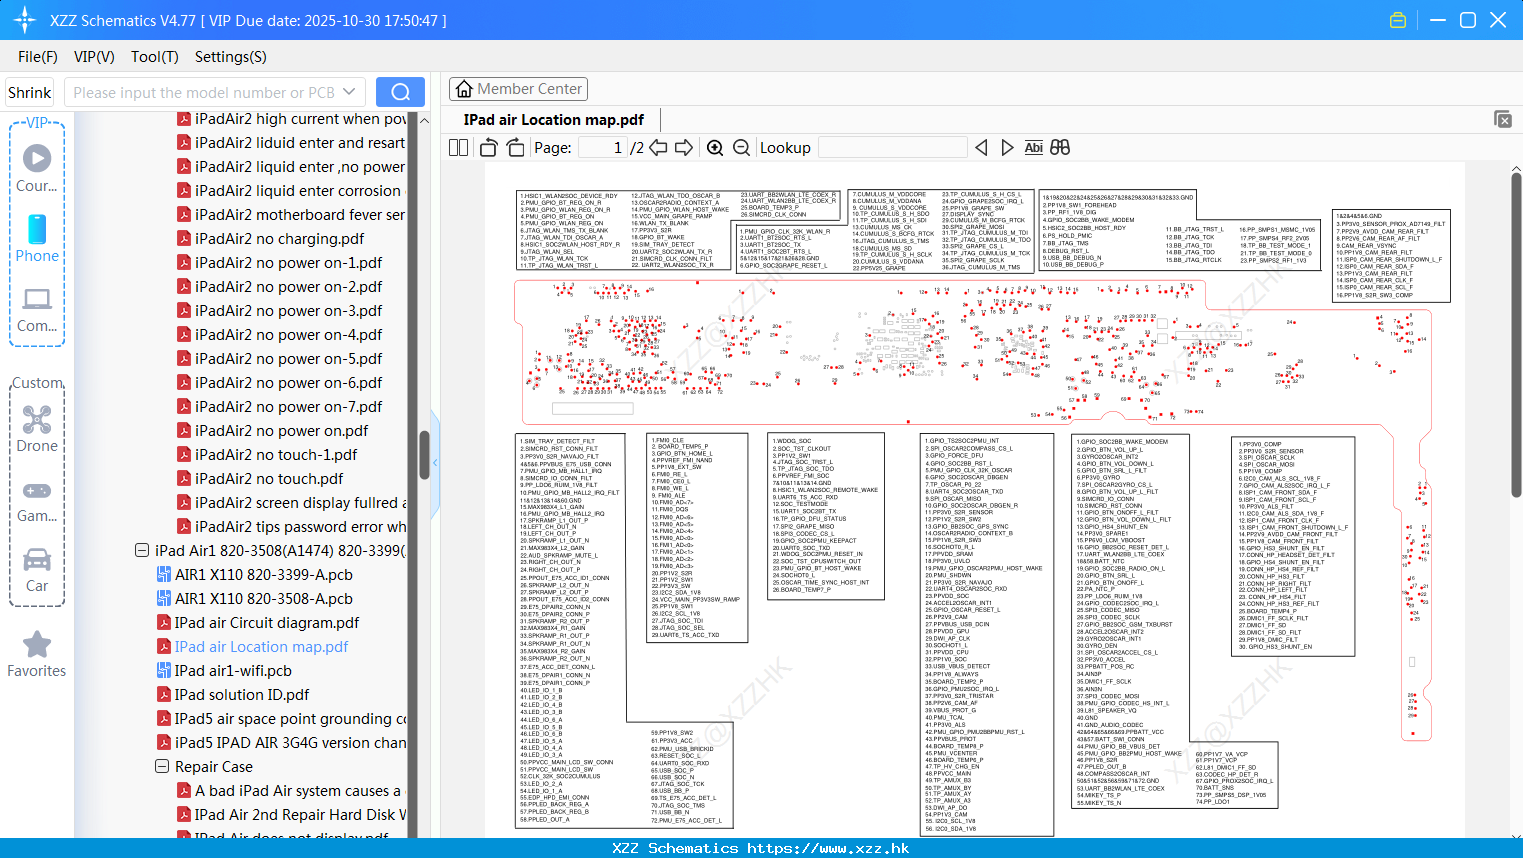Open iPadAir2 screen display fullred file
The image size is (1523, 858).
[300, 502]
